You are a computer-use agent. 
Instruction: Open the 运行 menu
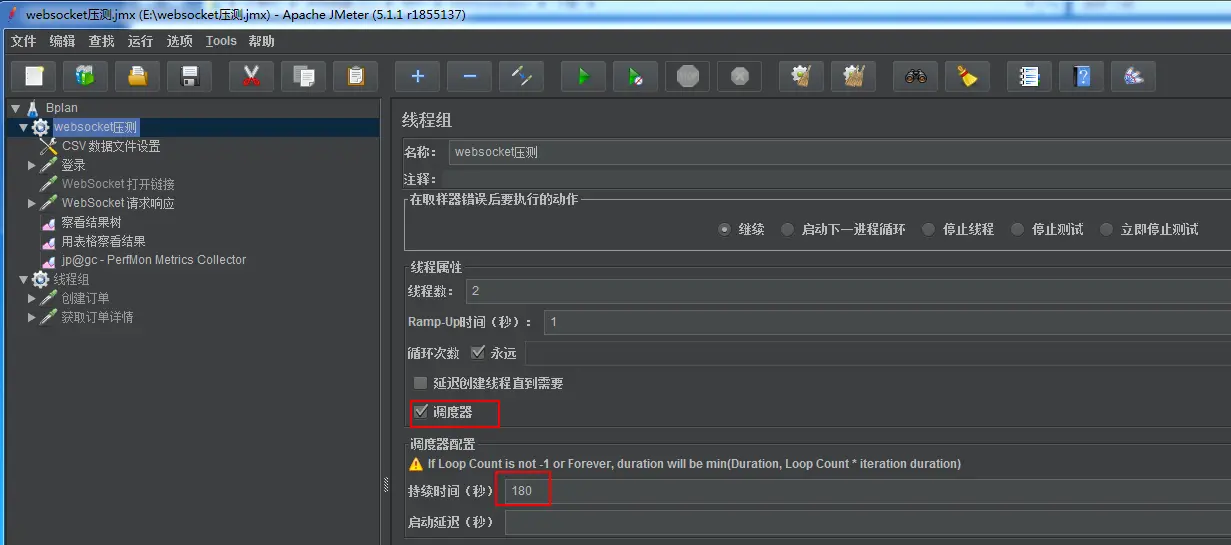pos(140,41)
